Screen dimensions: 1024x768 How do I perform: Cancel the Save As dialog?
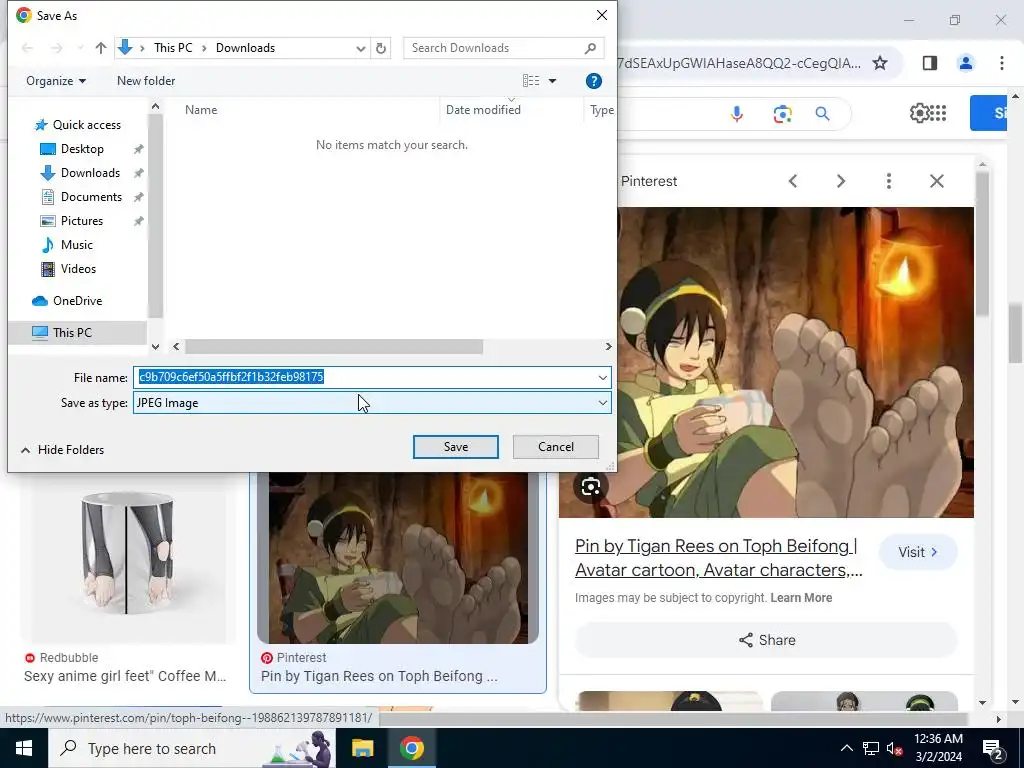(x=556, y=447)
